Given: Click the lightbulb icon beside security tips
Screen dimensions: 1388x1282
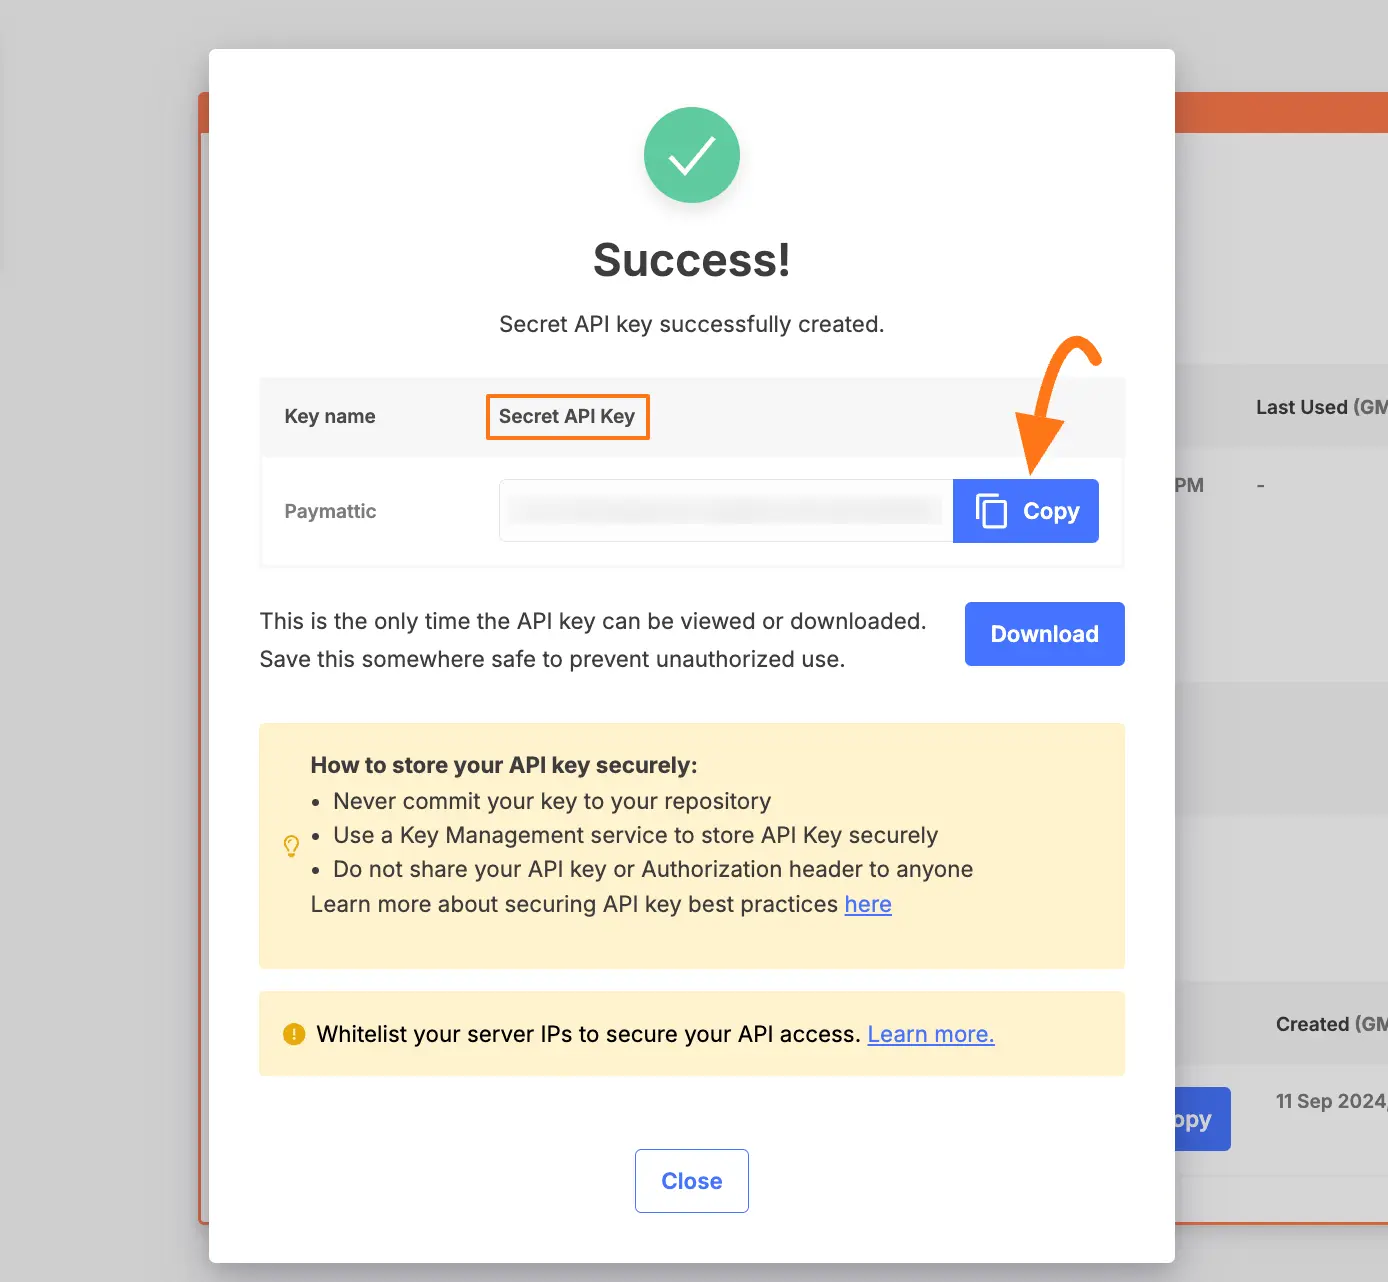Looking at the screenshot, I should click(291, 846).
